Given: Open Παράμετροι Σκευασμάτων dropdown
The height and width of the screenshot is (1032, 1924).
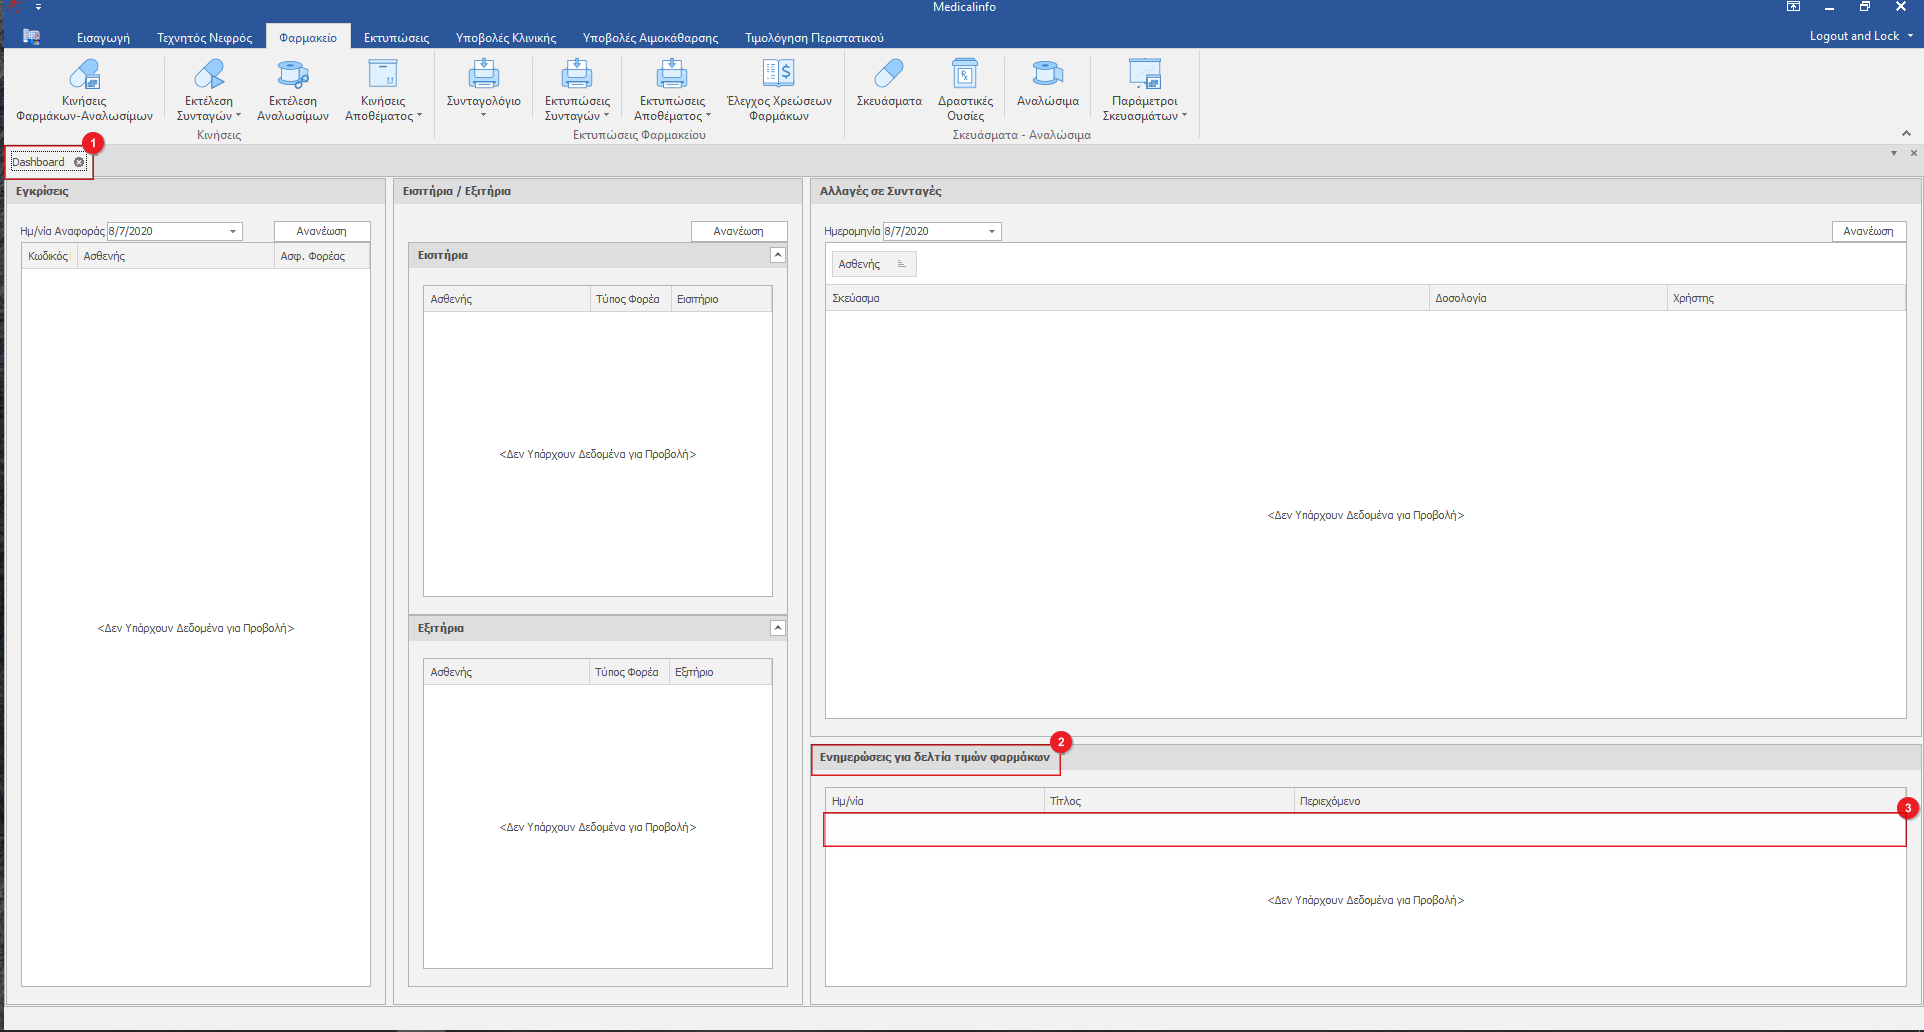Looking at the screenshot, I should coord(1145,108).
